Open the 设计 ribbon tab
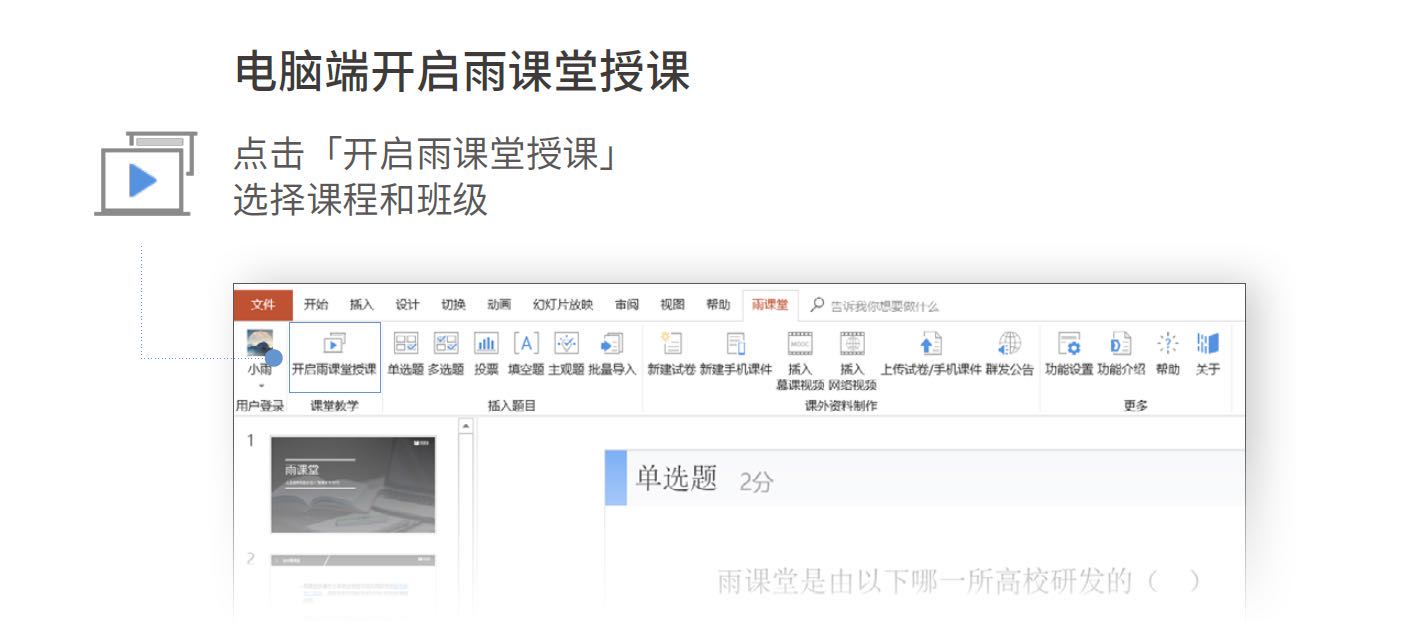 [x=407, y=305]
